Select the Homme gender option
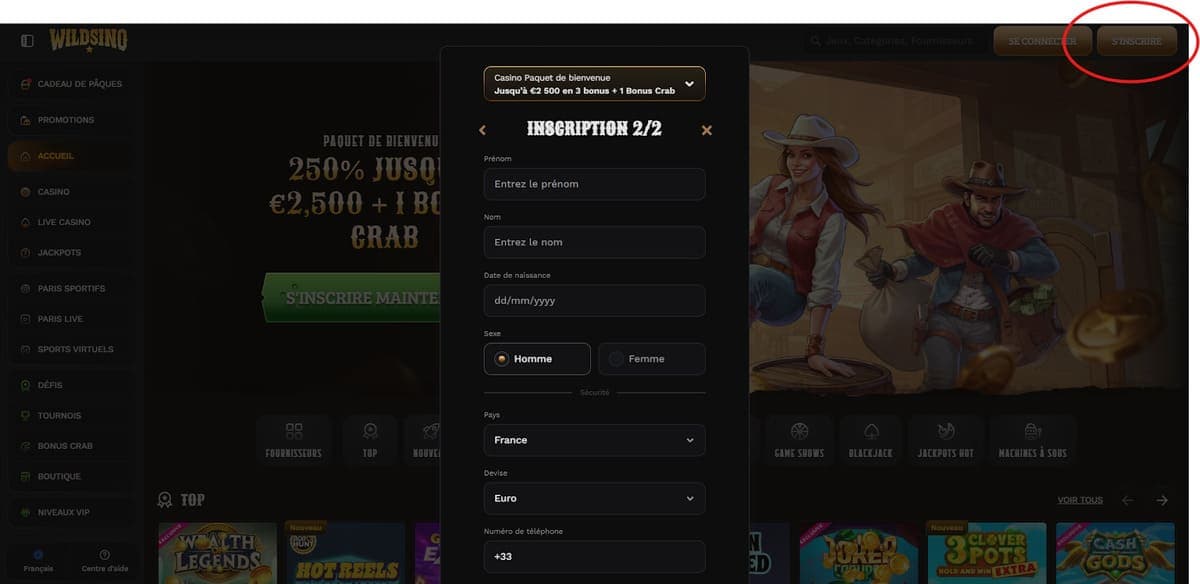The width and height of the screenshot is (1200, 584). (537, 358)
